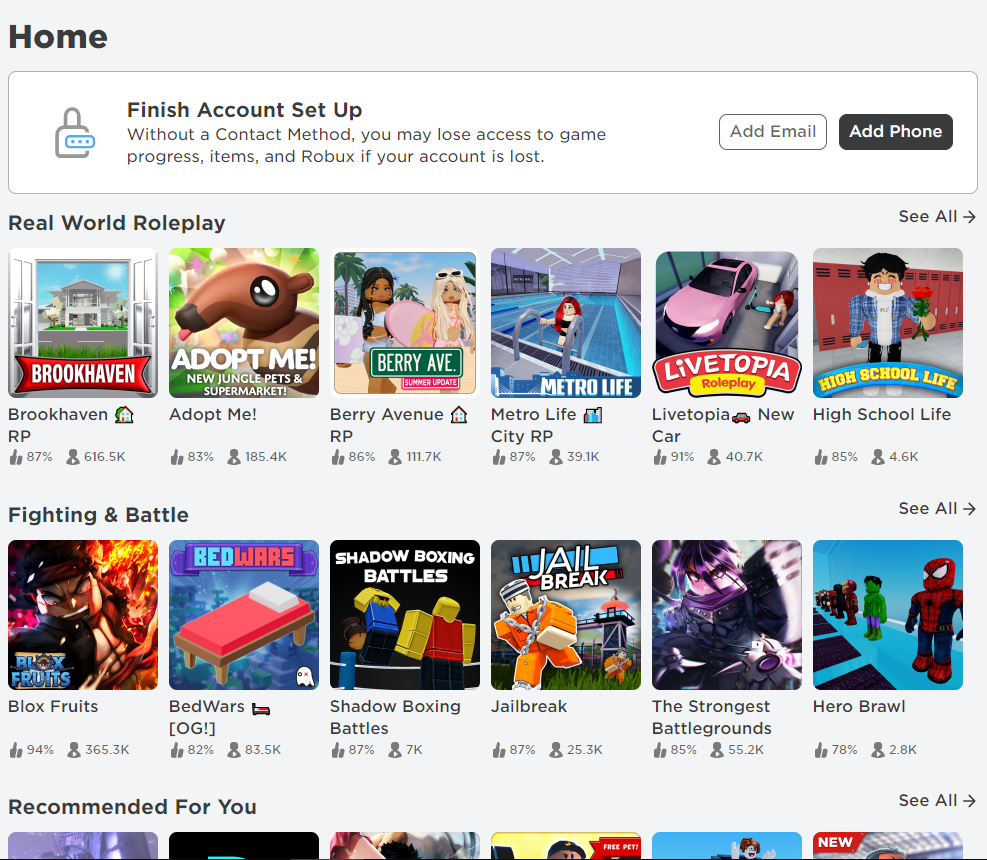Viewport: 987px width, 860px height.
Task: Open the High School Life icon
Action: click(888, 323)
